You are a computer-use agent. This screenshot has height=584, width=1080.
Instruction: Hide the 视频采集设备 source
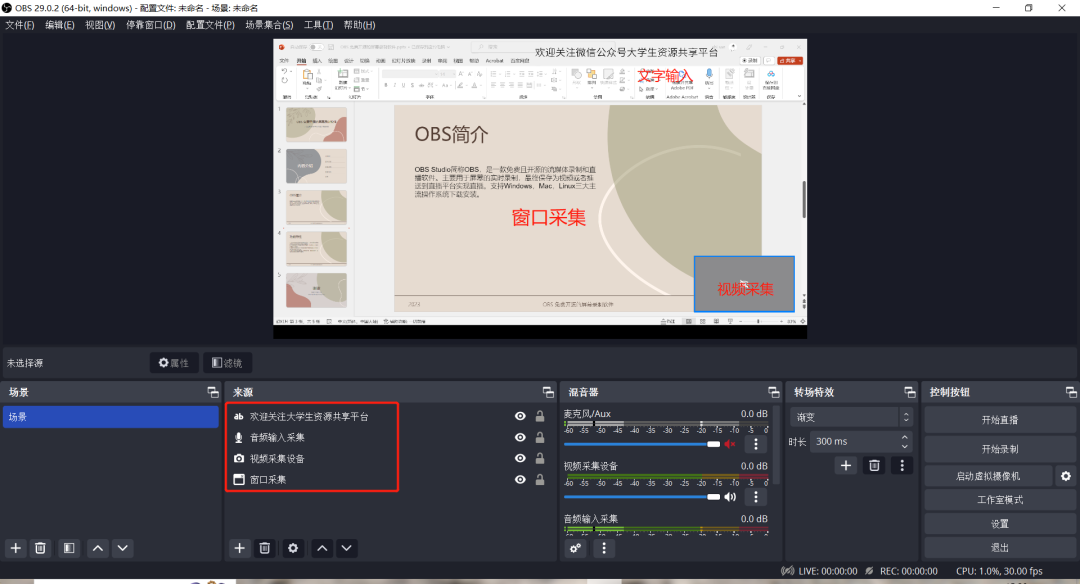[520, 458]
